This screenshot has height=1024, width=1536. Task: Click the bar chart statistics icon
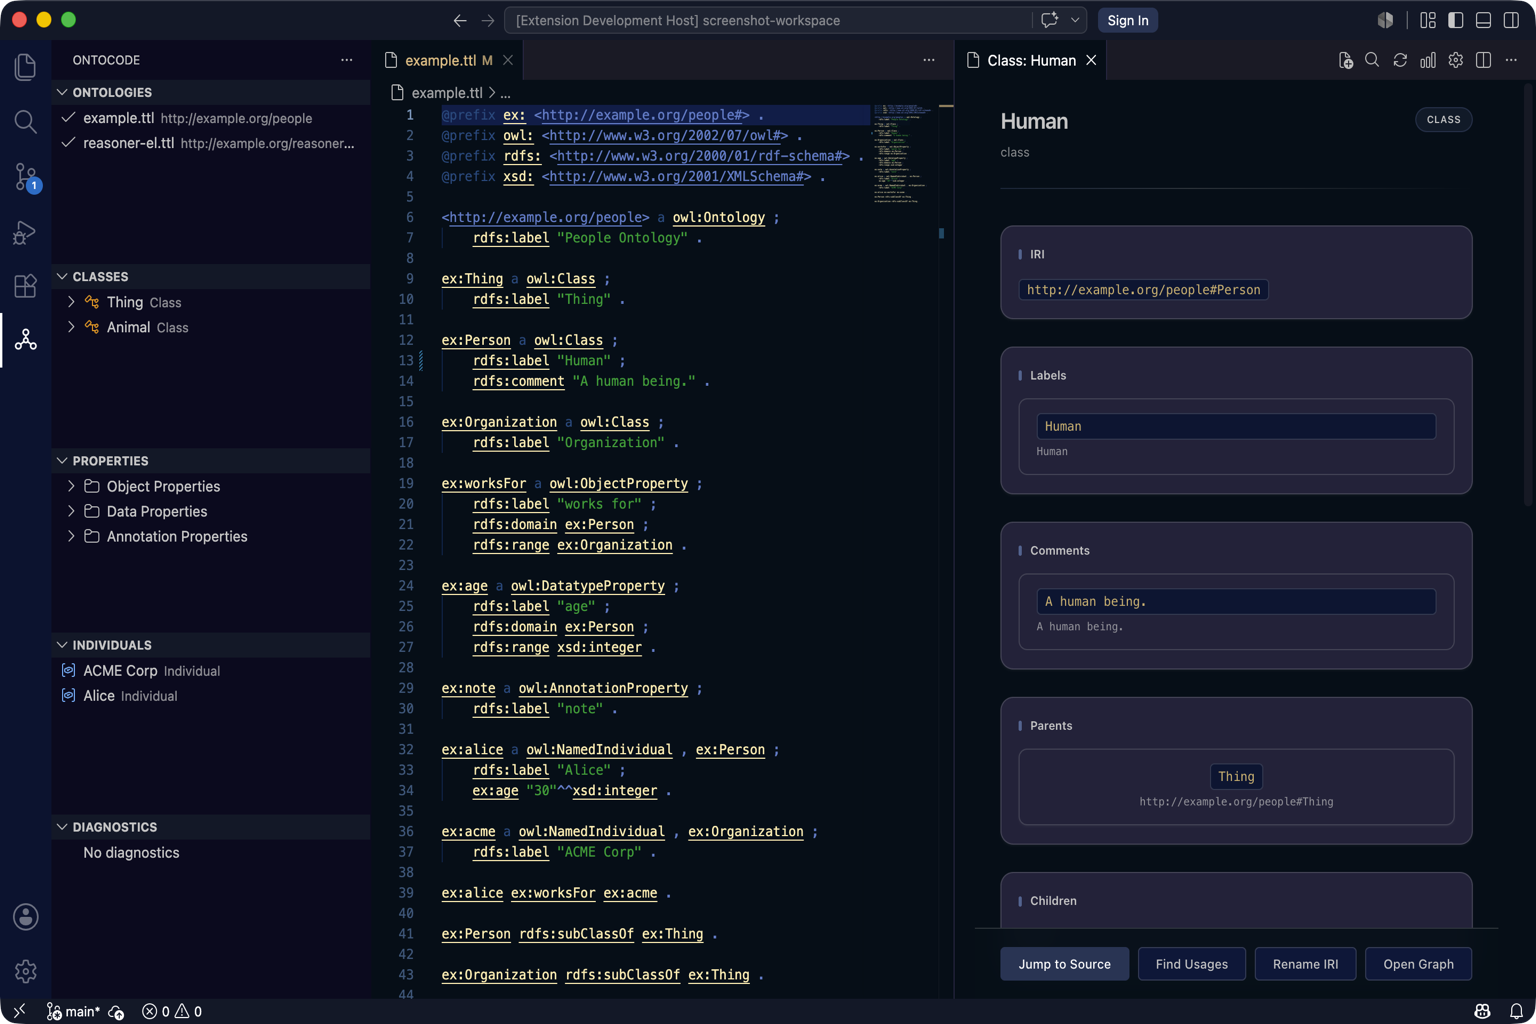[x=1428, y=61]
